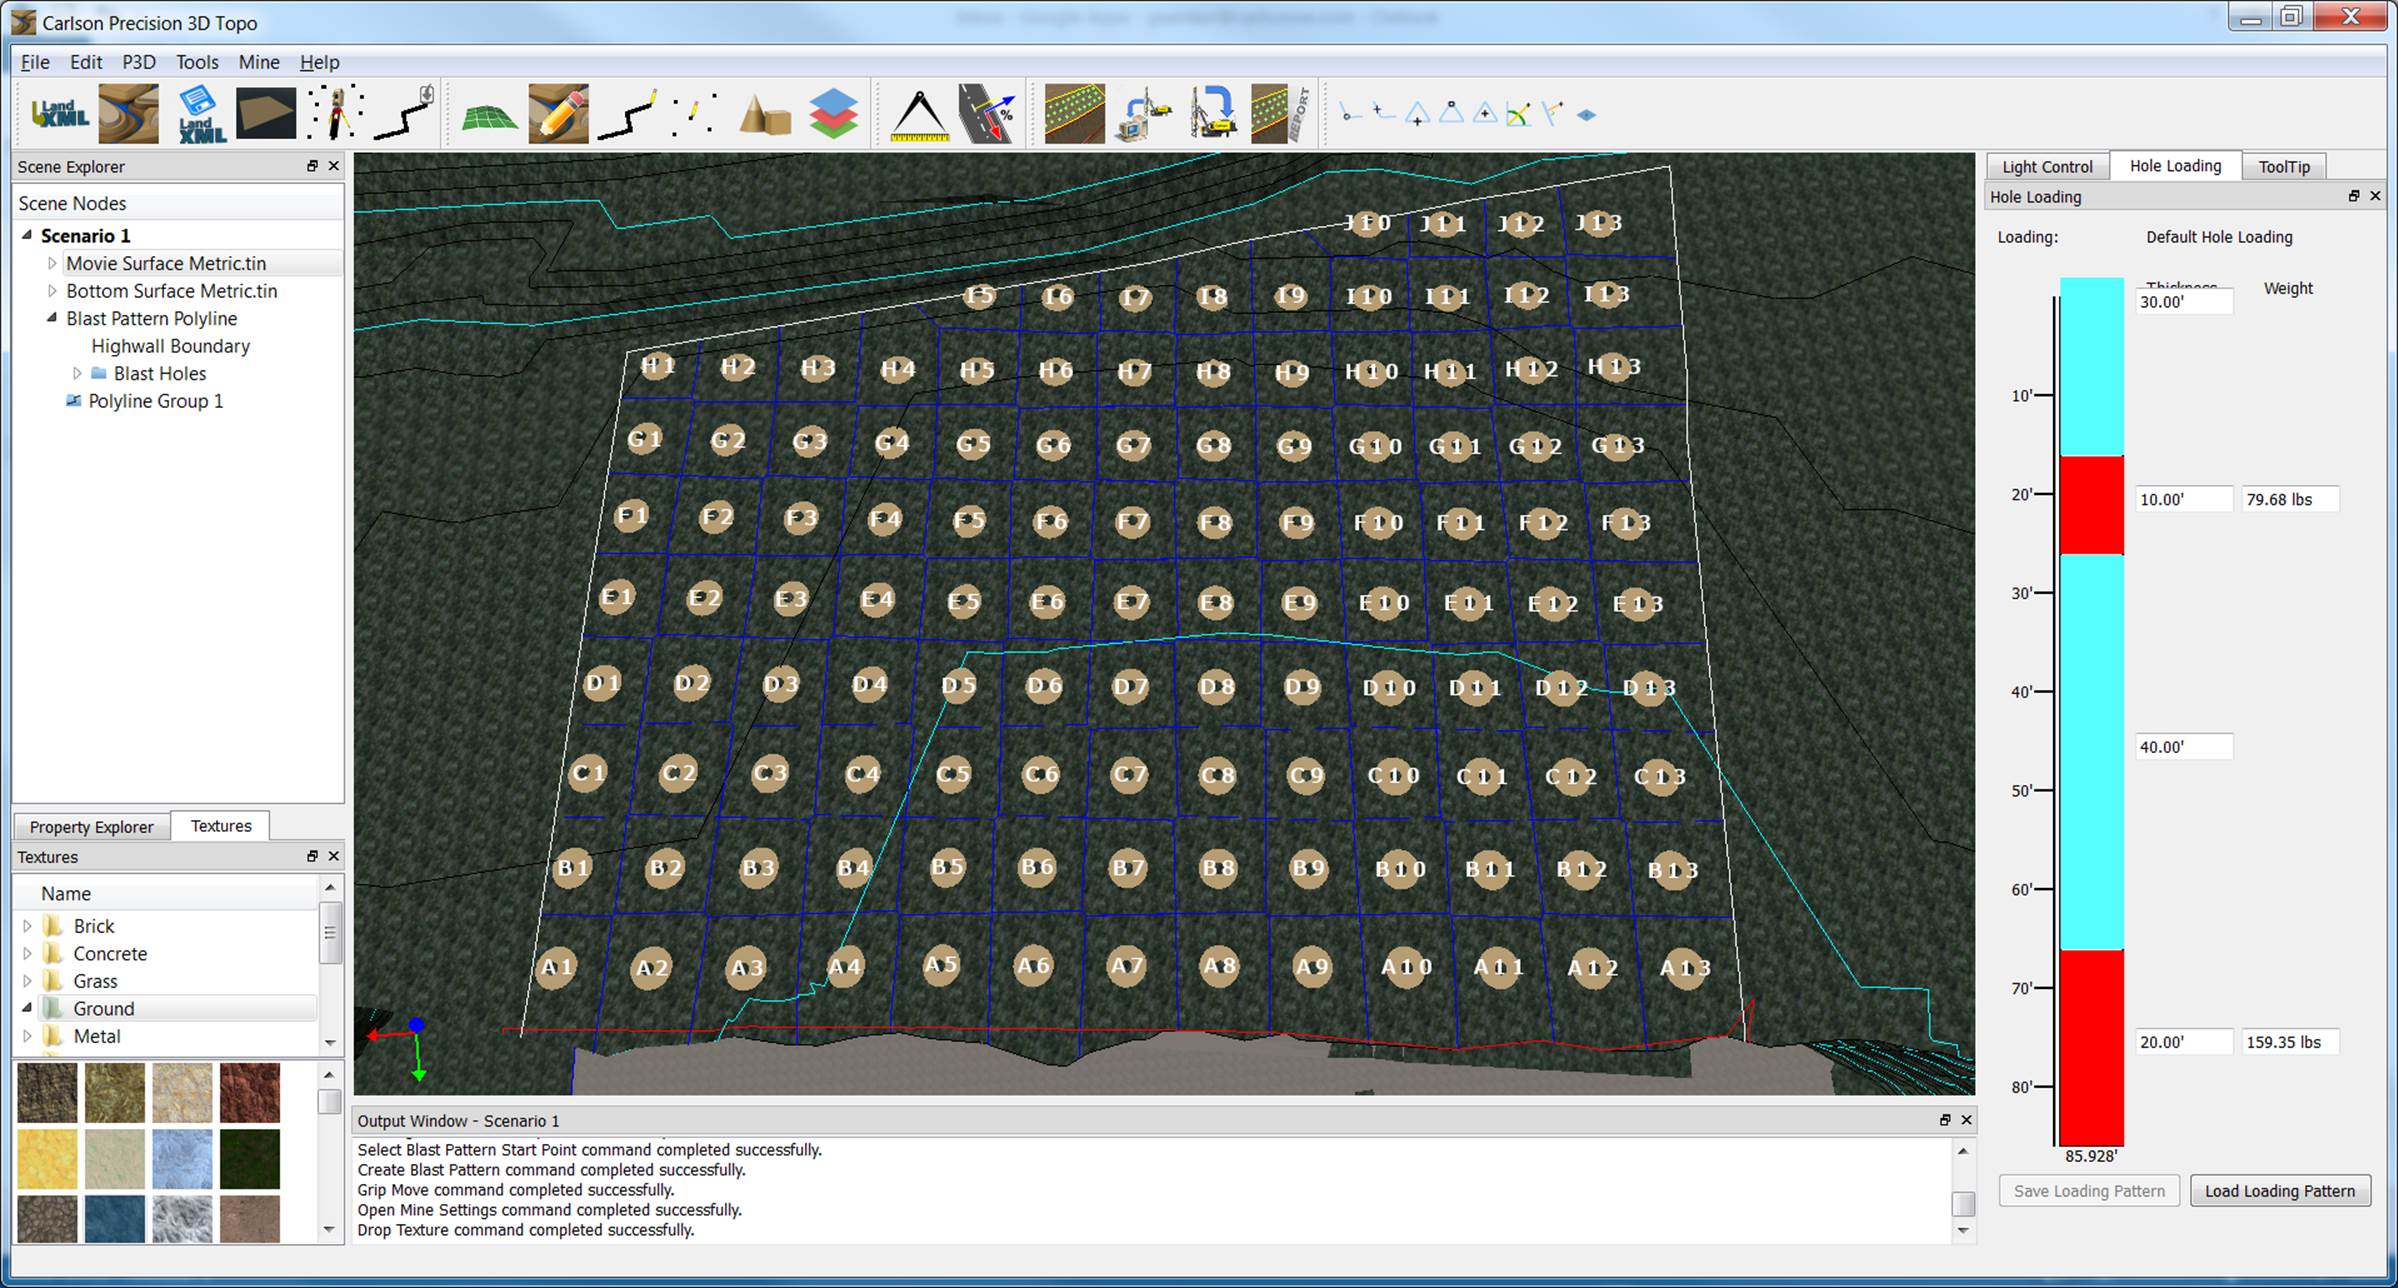The image size is (2398, 1288).
Task: Click the blue diamond tool icon
Action: (1586, 115)
